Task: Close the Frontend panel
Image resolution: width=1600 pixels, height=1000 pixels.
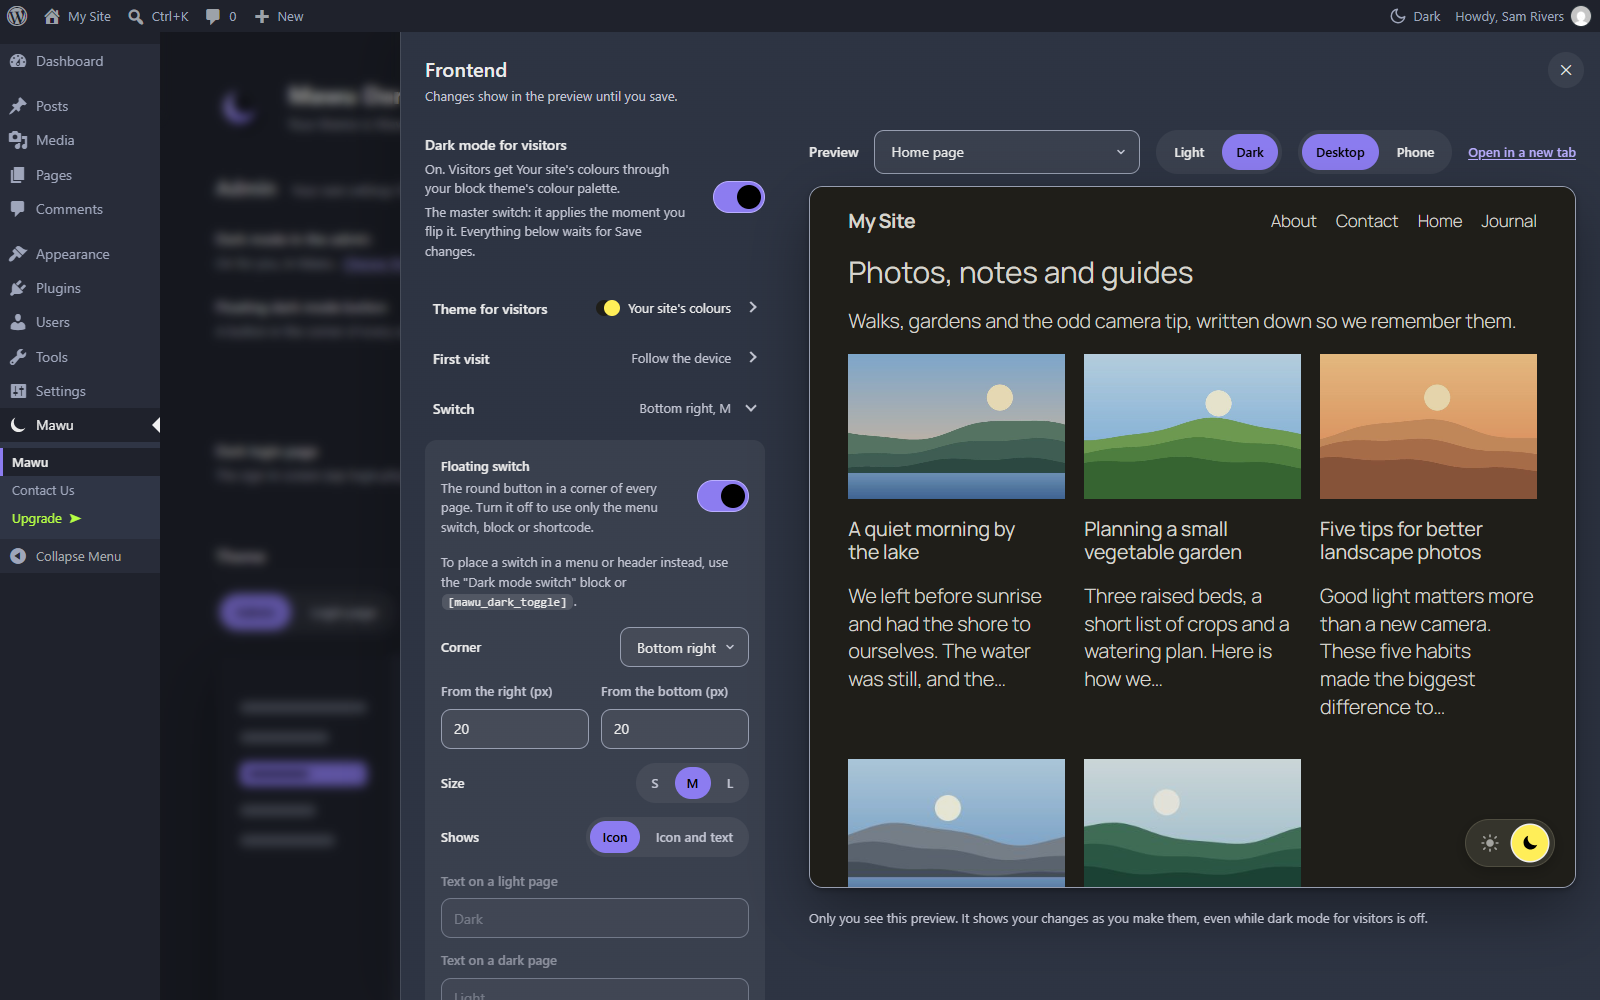Action: 1566,70
